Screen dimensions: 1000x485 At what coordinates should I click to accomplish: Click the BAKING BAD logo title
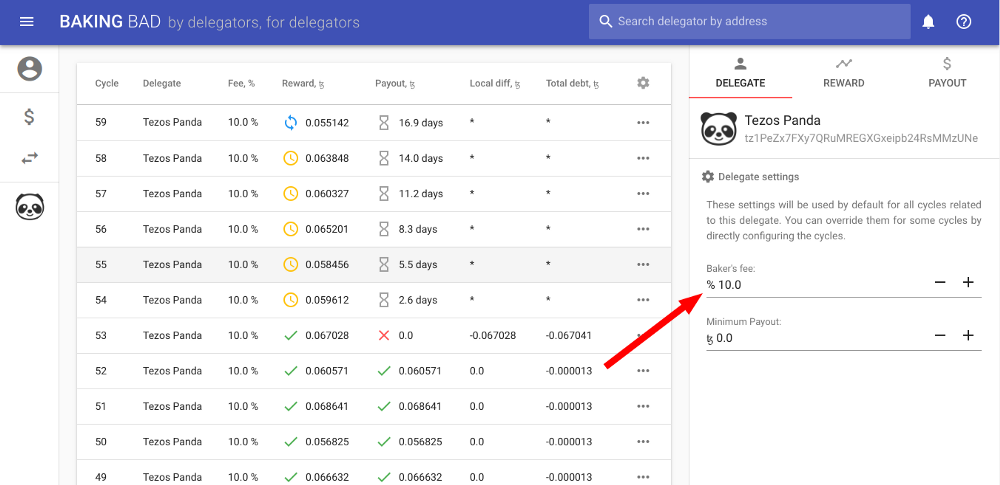click(x=110, y=22)
